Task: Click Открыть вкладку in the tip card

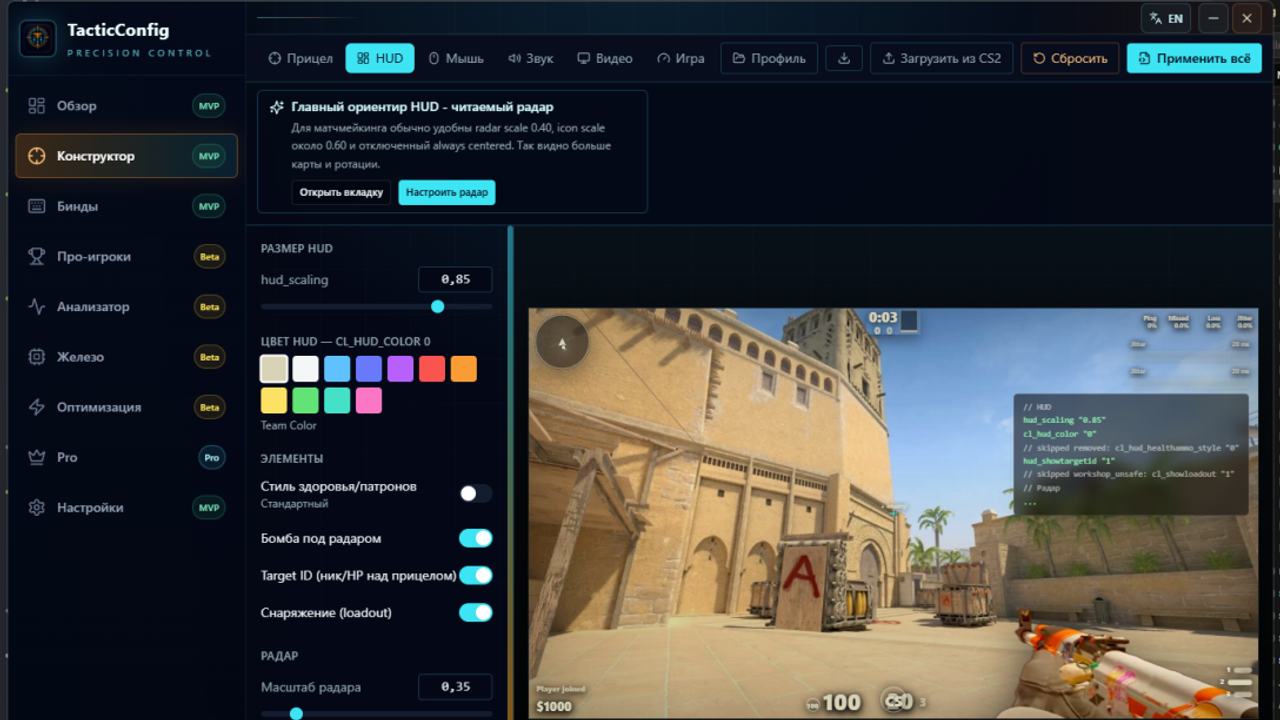Action: [341, 192]
